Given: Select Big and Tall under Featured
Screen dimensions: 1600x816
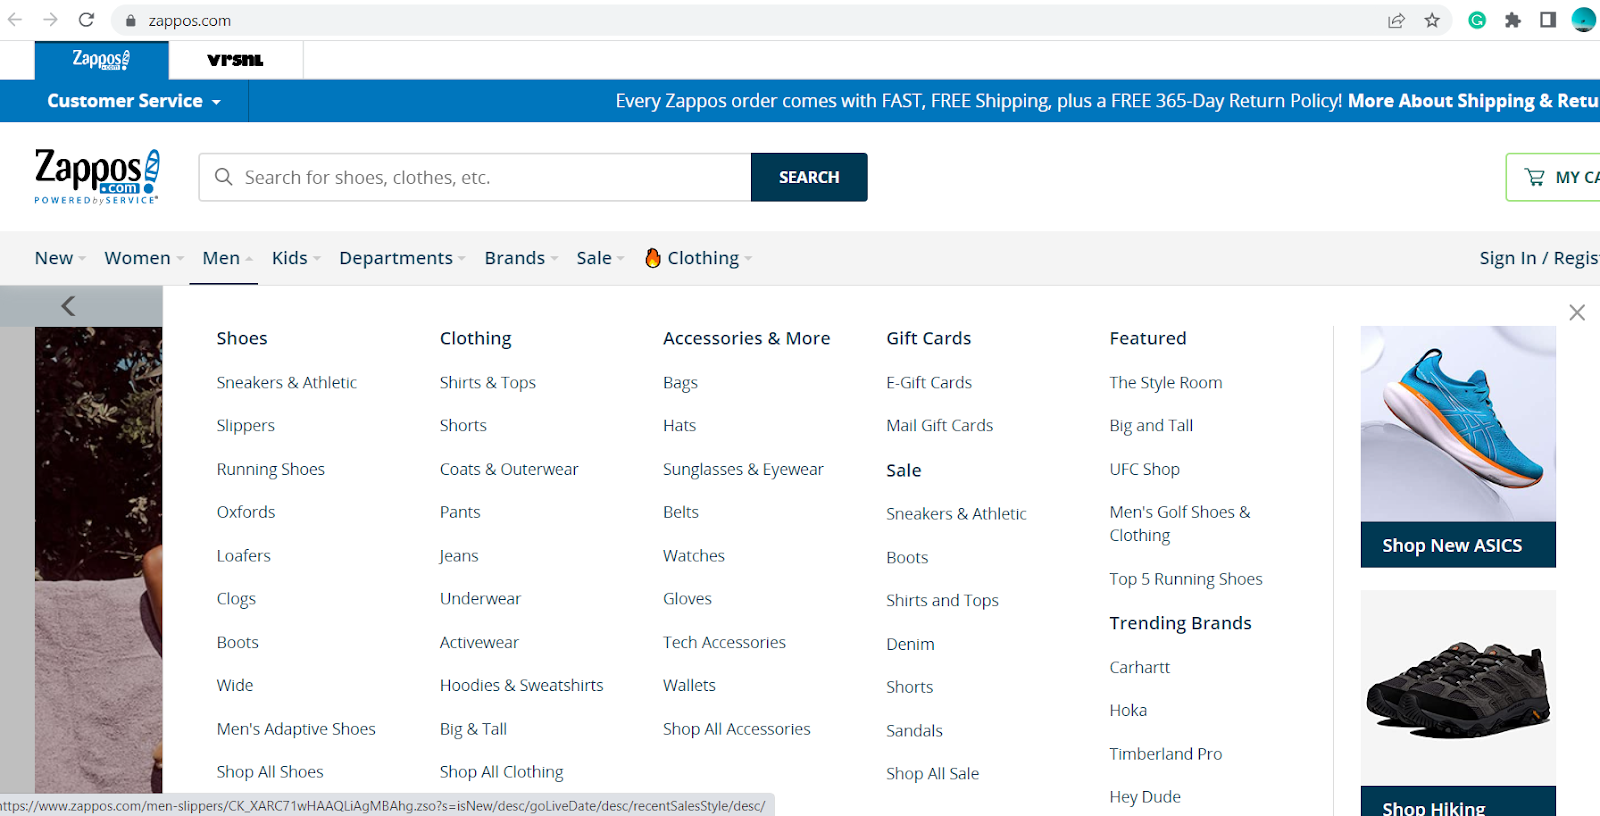Looking at the screenshot, I should [1151, 425].
